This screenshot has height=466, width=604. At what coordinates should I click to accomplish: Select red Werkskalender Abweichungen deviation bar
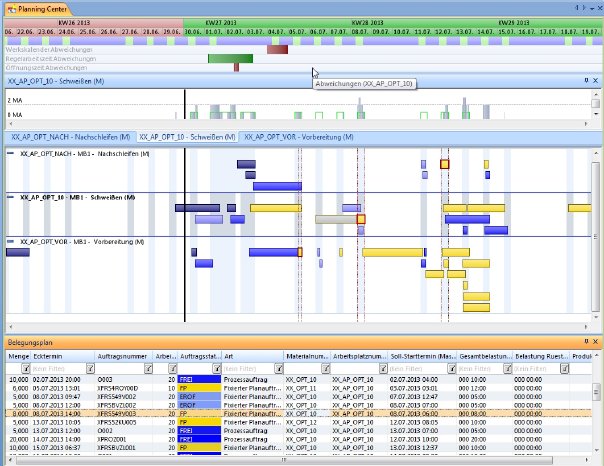click(x=277, y=50)
